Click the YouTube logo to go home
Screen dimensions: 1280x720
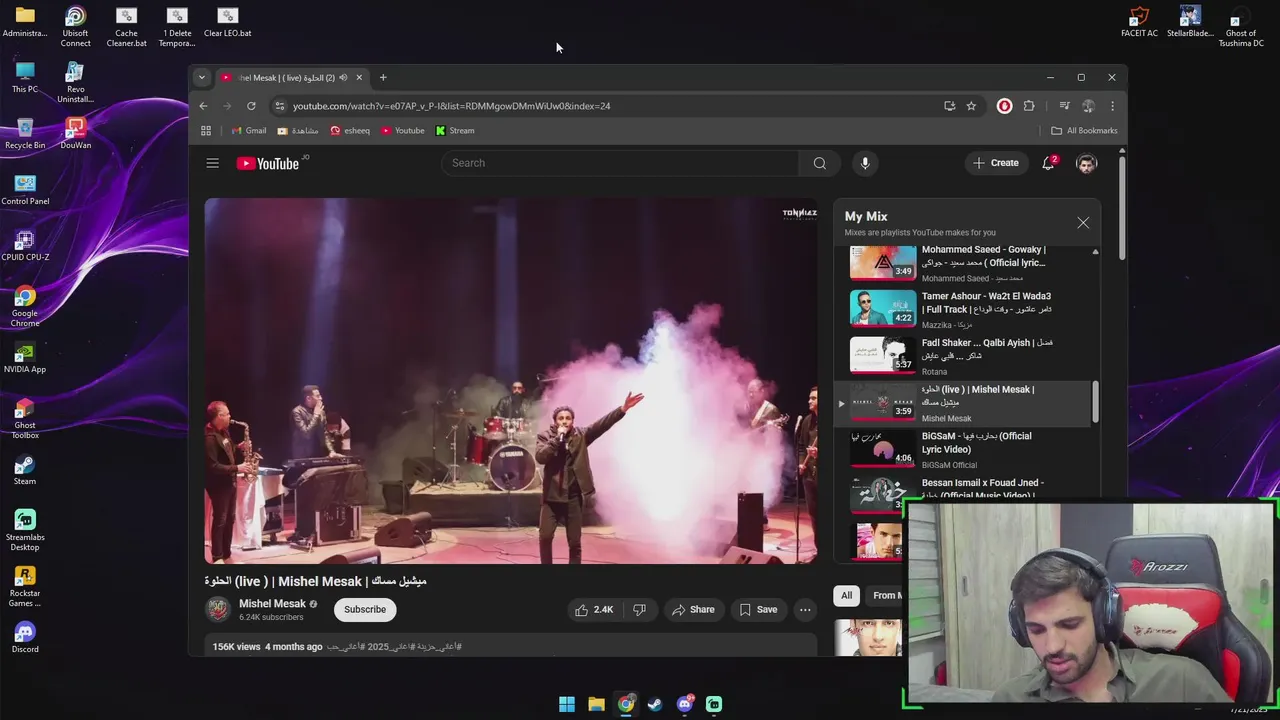click(268, 163)
